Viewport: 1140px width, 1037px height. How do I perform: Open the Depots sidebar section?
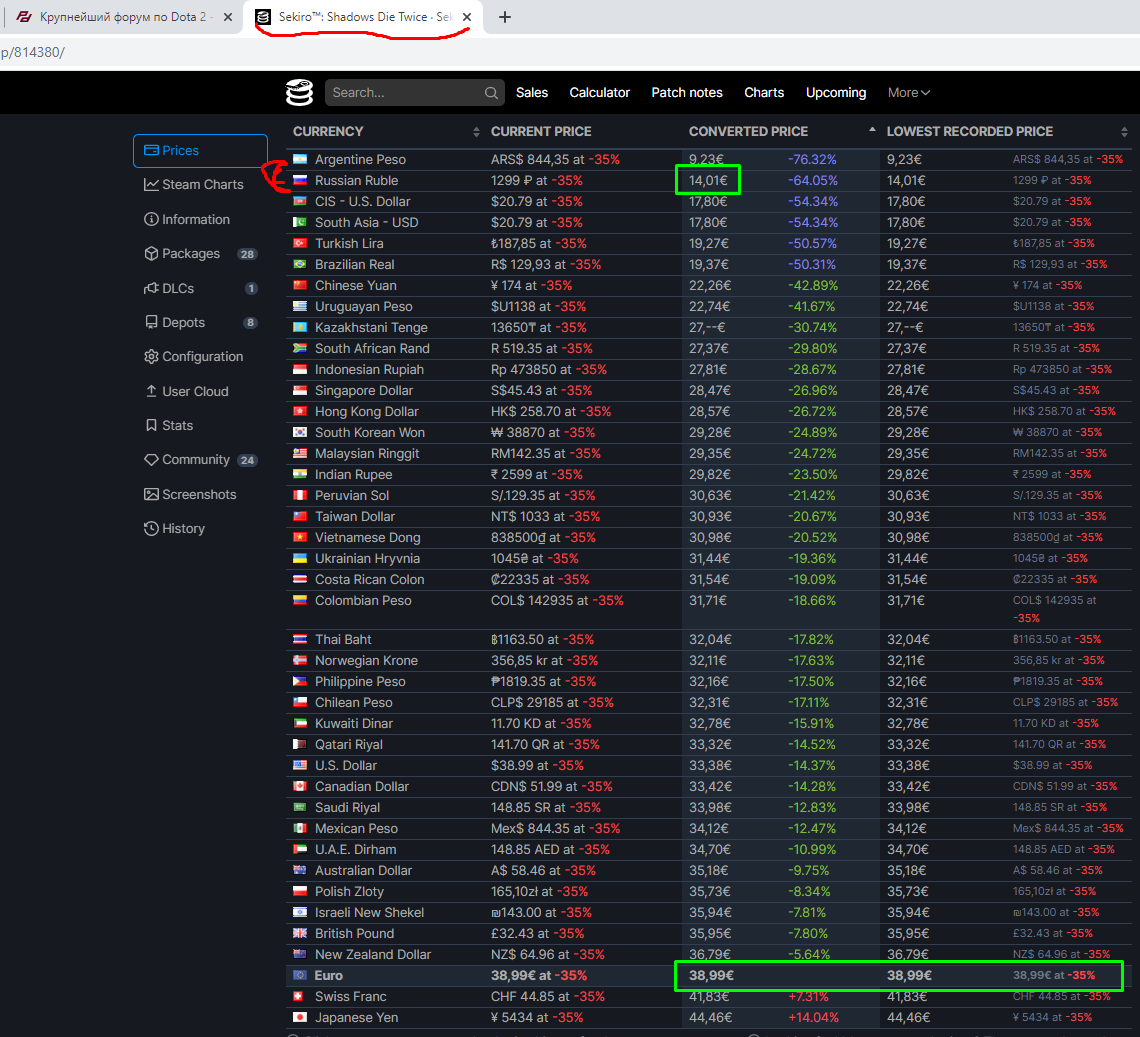point(183,323)
